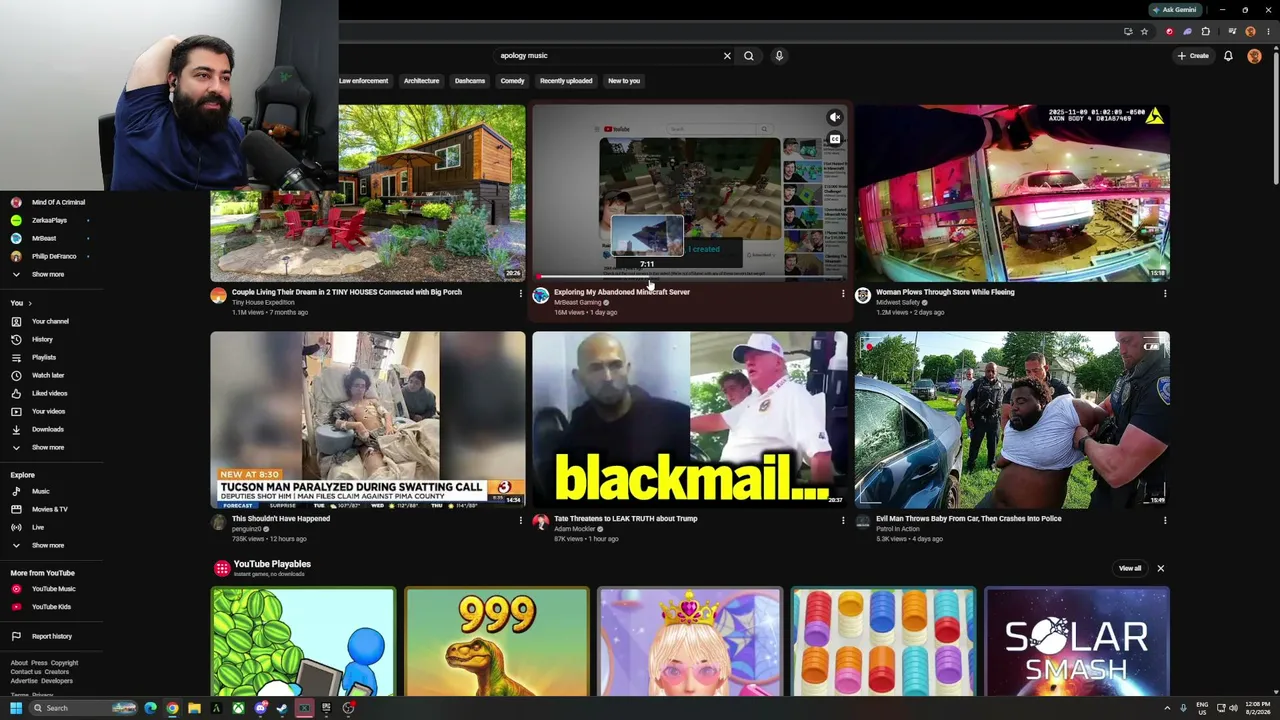Open the History page icon in sidebar

coord(16,339)
